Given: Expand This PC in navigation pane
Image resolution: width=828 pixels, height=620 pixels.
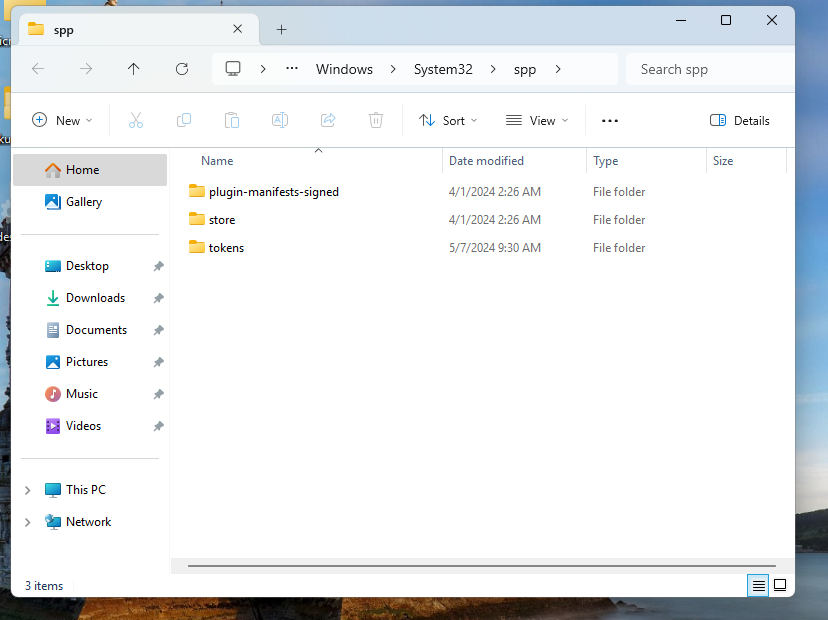Looking at the screenshot, I should pos(27,490).
